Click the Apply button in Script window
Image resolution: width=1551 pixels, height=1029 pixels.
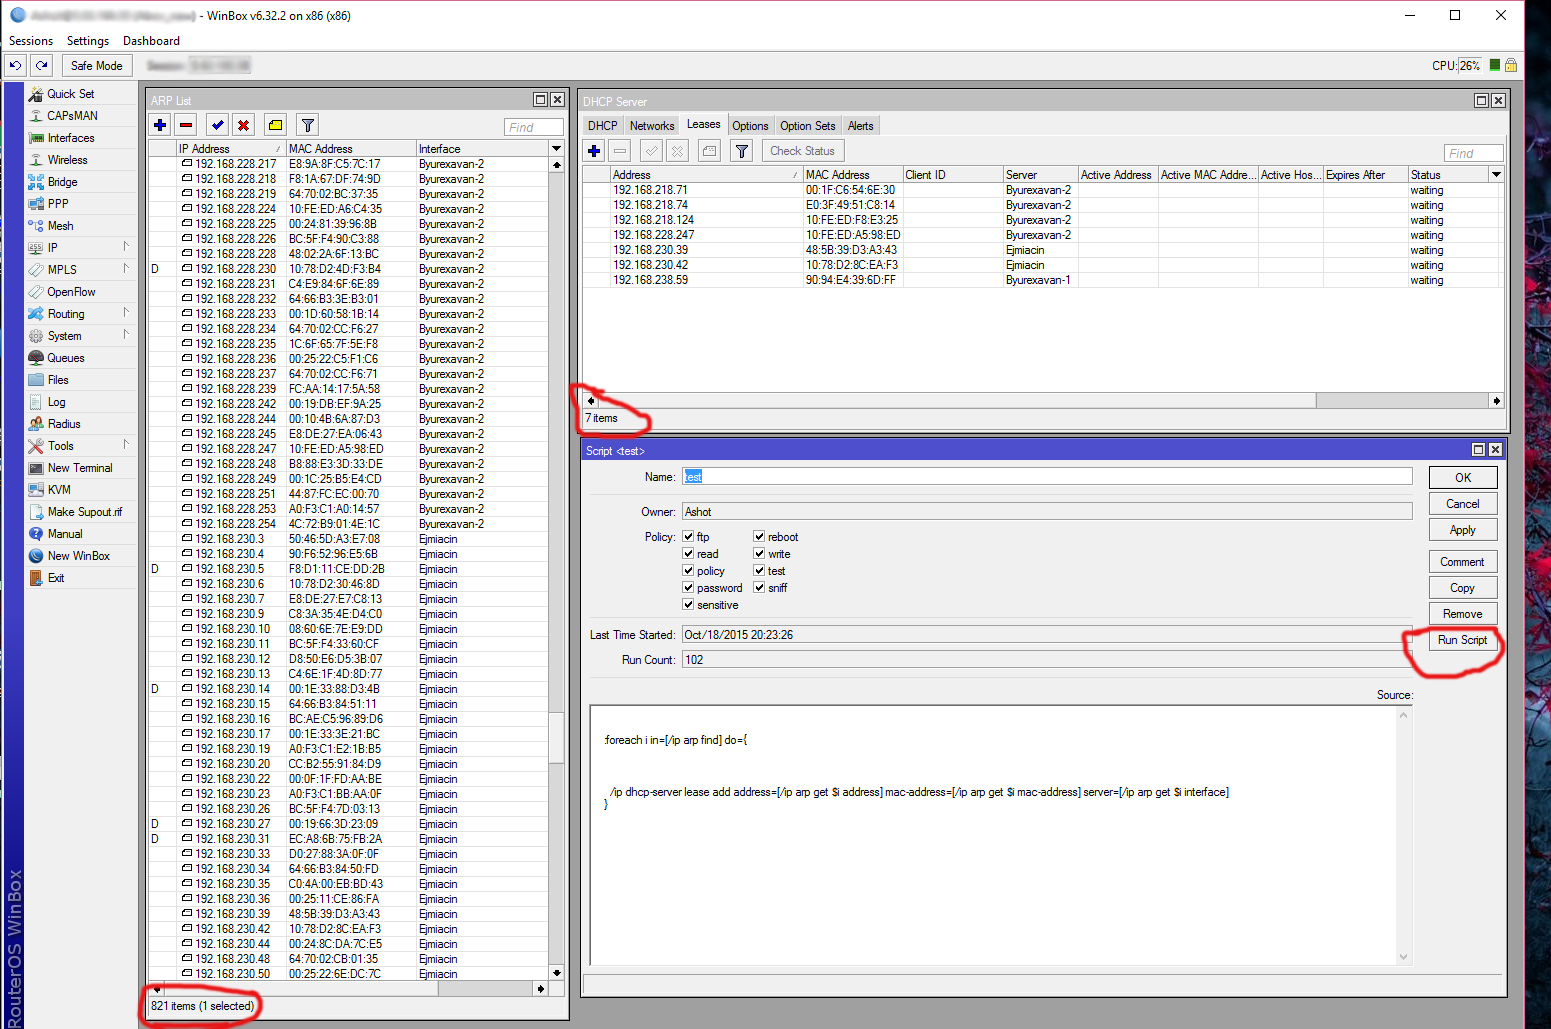click(x=1462, y=530)
